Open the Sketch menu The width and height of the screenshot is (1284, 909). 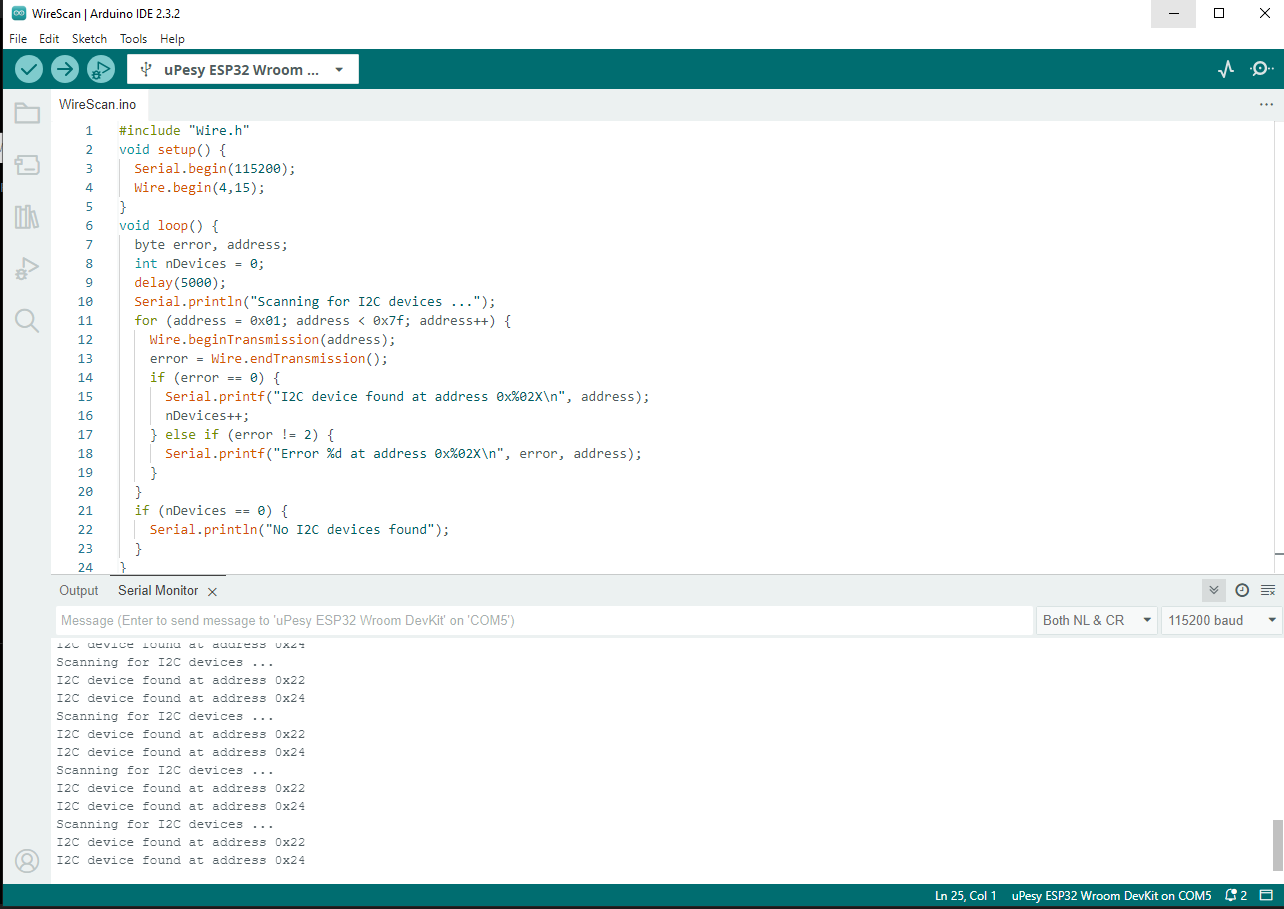coord(89,39)
